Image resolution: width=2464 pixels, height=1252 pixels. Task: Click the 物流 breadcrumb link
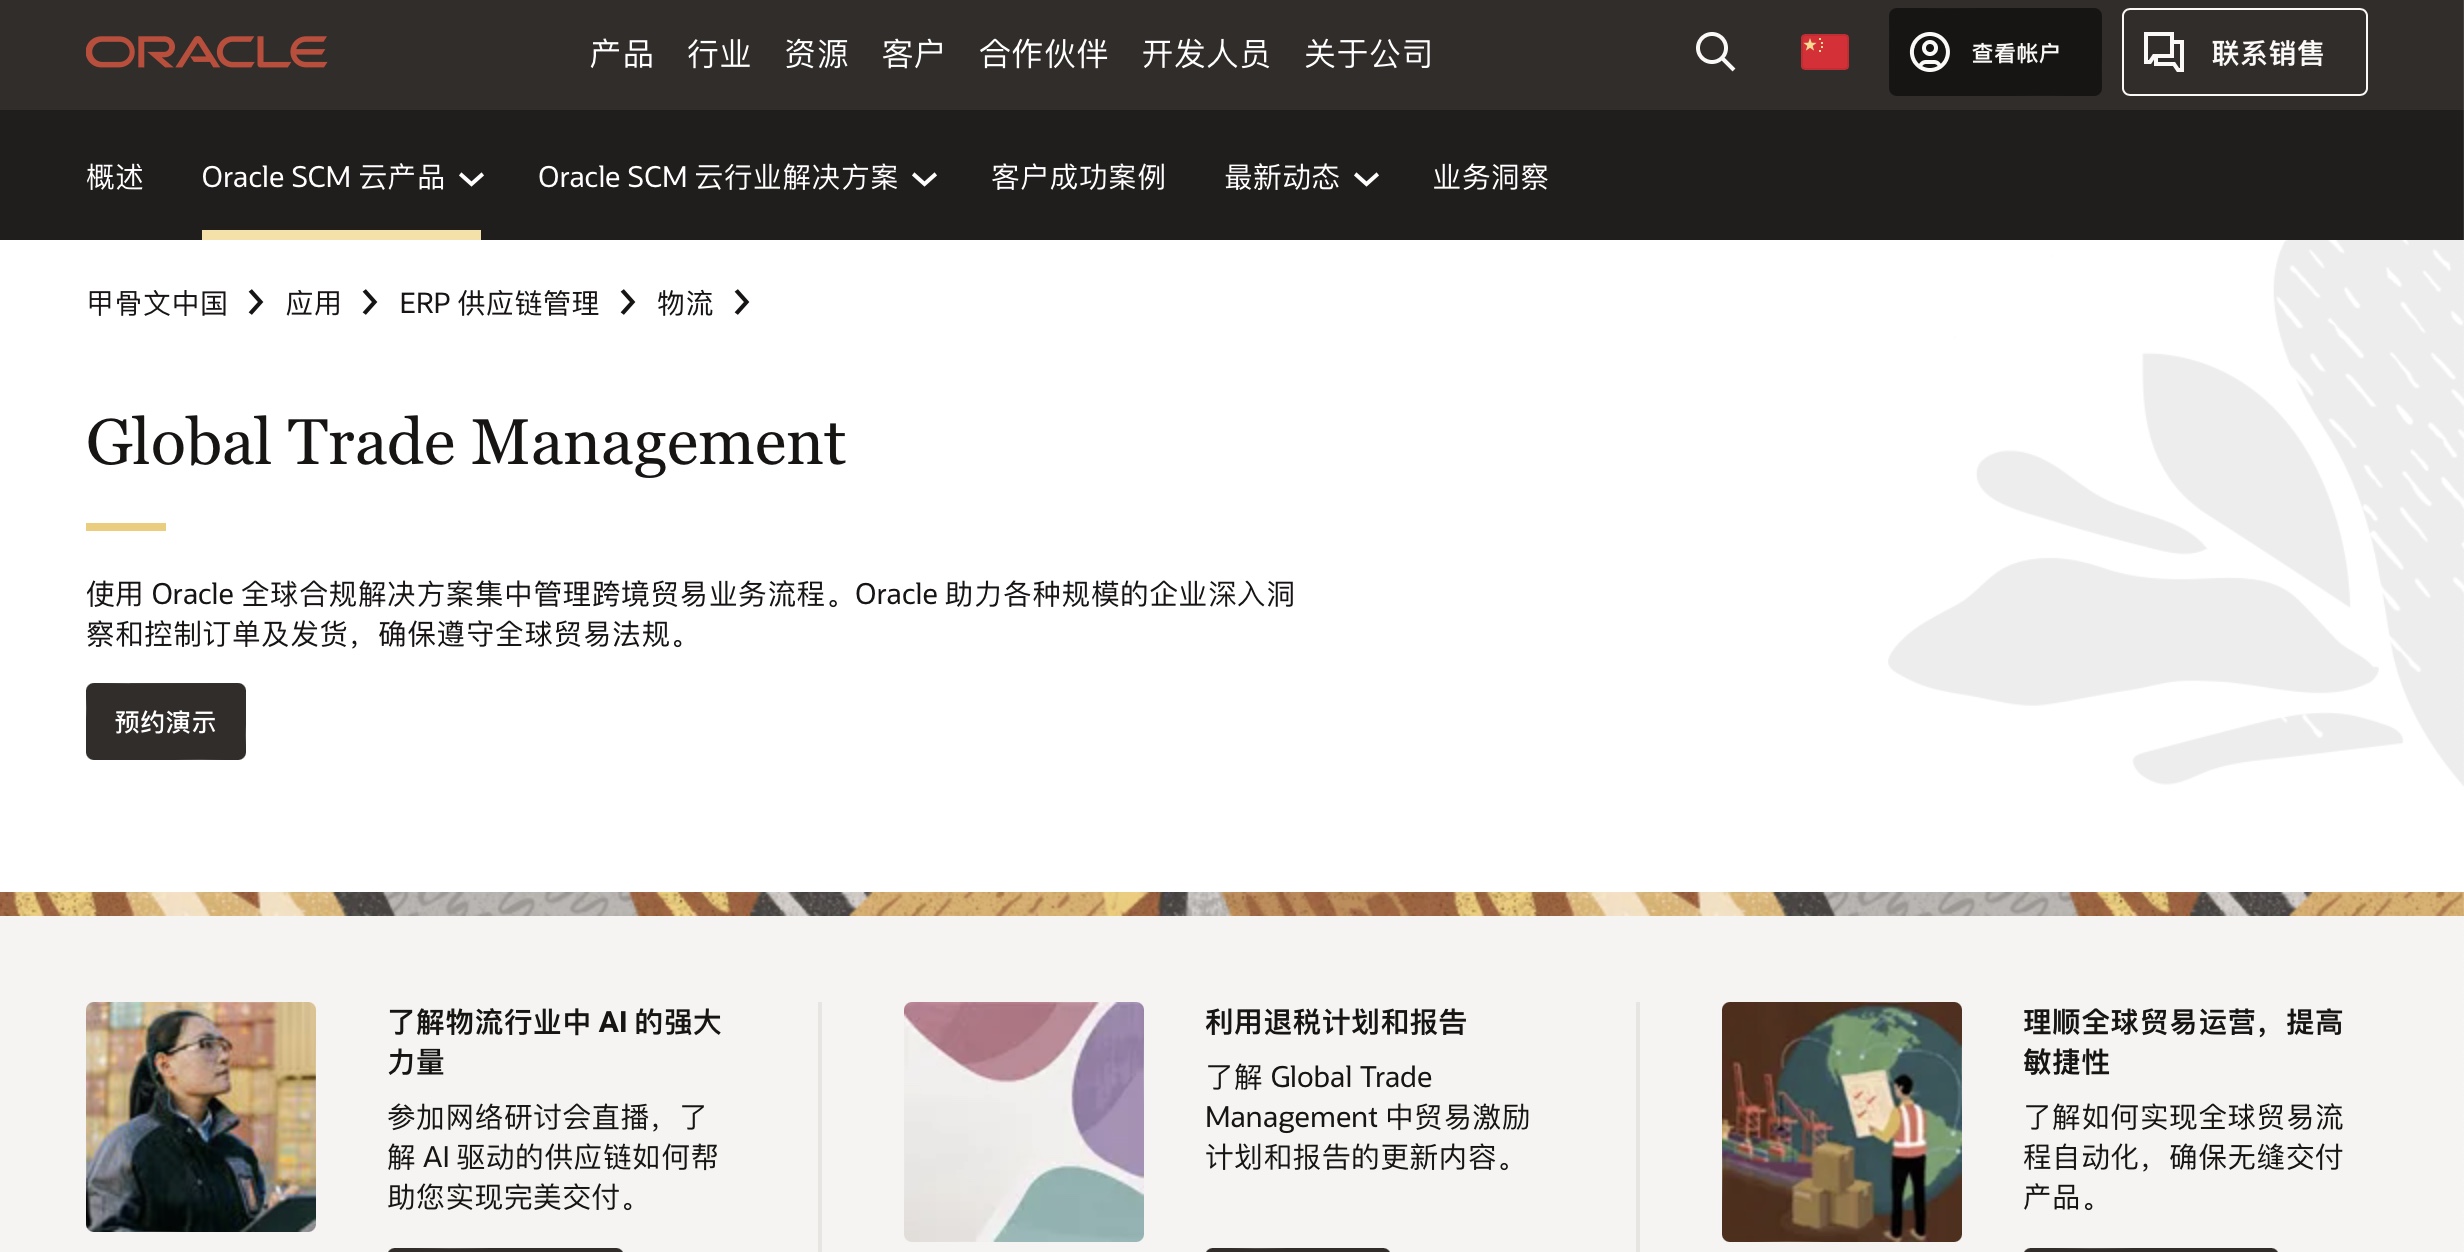coord(685,303)
